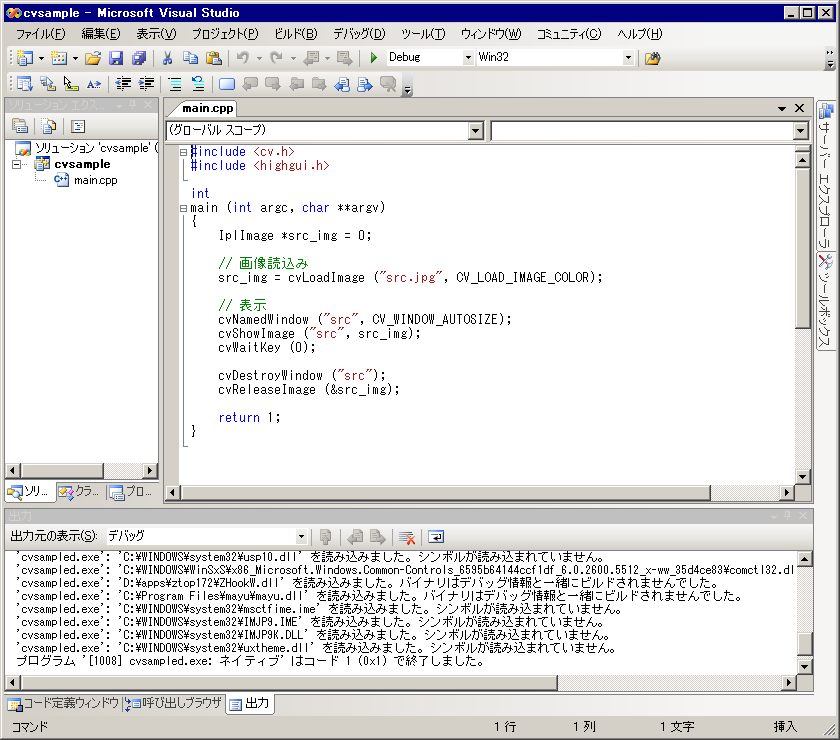
Task: Collapse the cvsample project tree node
Action: 17,164
